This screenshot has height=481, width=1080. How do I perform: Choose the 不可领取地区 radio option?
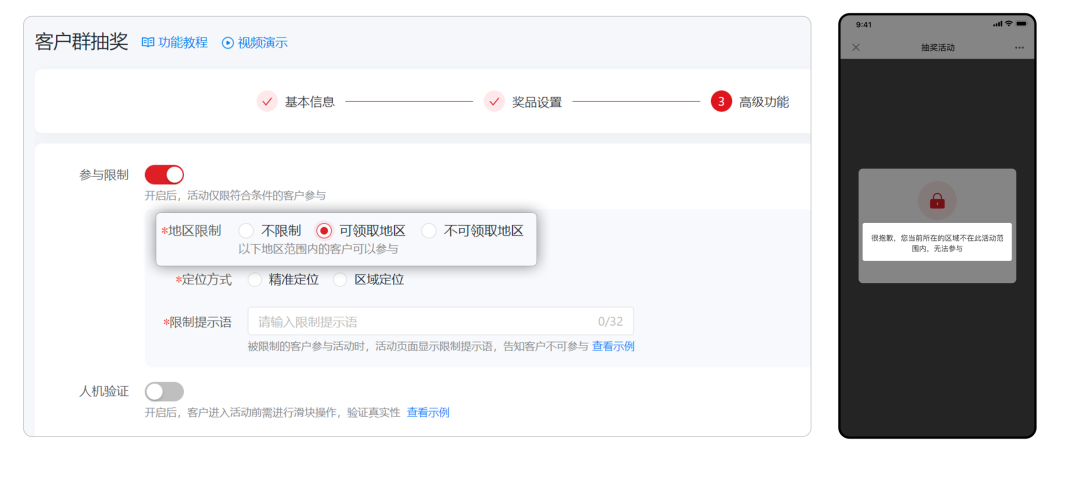click(429, 231)
